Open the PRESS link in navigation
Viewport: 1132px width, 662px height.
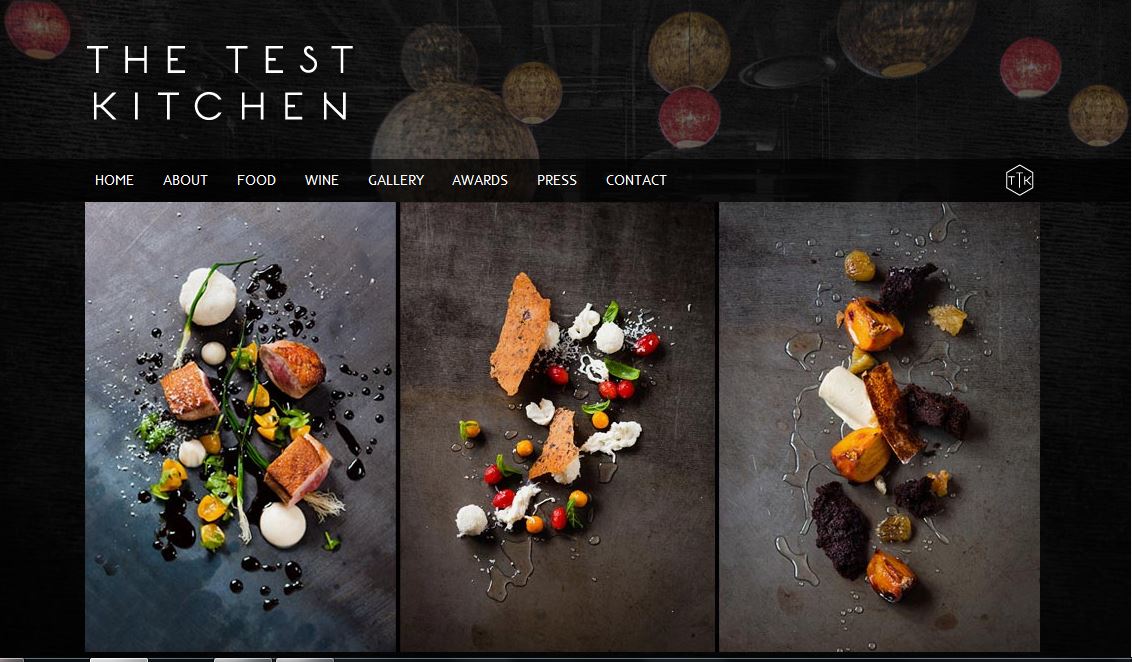(x=557, y=180)
